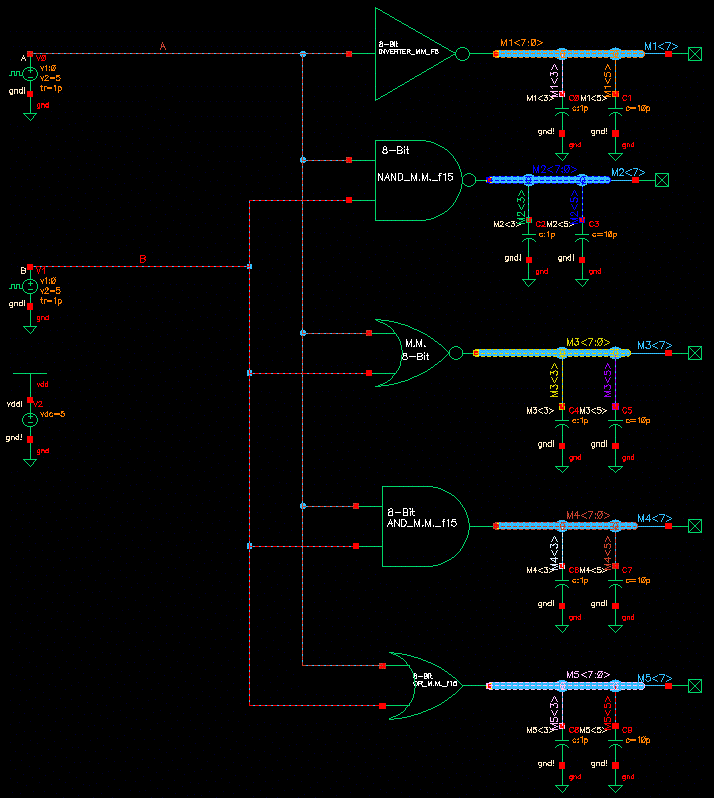Image resolution: width=714 pixels, height=798 pixels.
Task: Click the M1<7:0> thick bus wire
Action: tap(569, 53)
